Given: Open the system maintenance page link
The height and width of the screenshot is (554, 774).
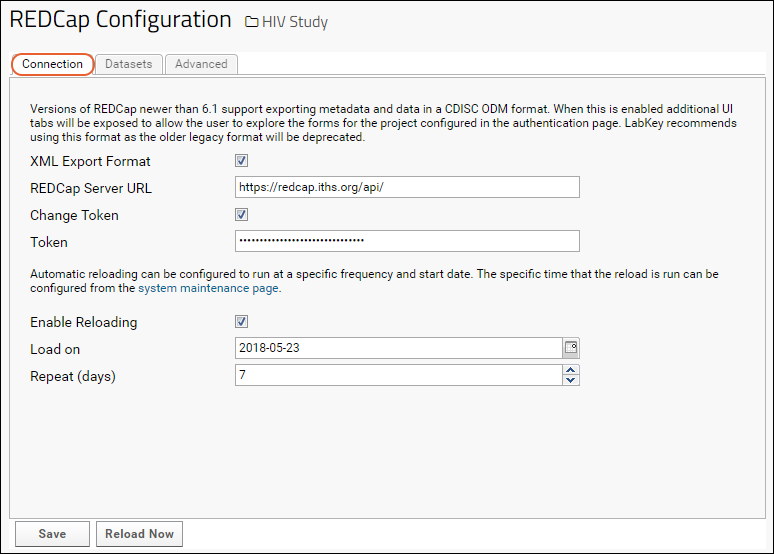Looking at the screenshot, I should (208, 288).
